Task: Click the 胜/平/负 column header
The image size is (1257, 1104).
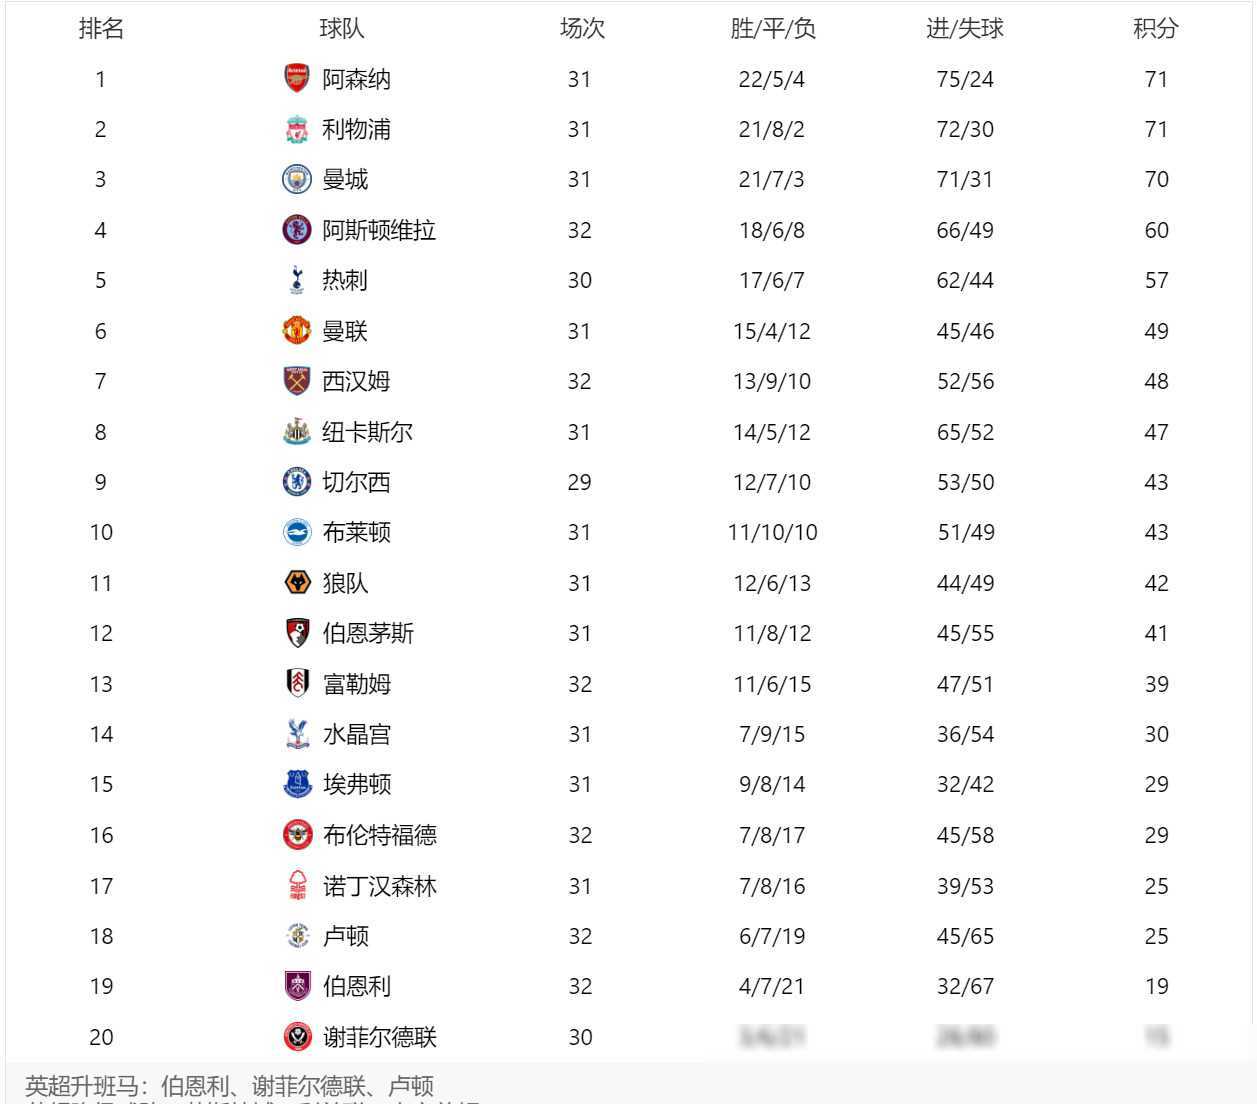Action: click(x=772, y=29)
